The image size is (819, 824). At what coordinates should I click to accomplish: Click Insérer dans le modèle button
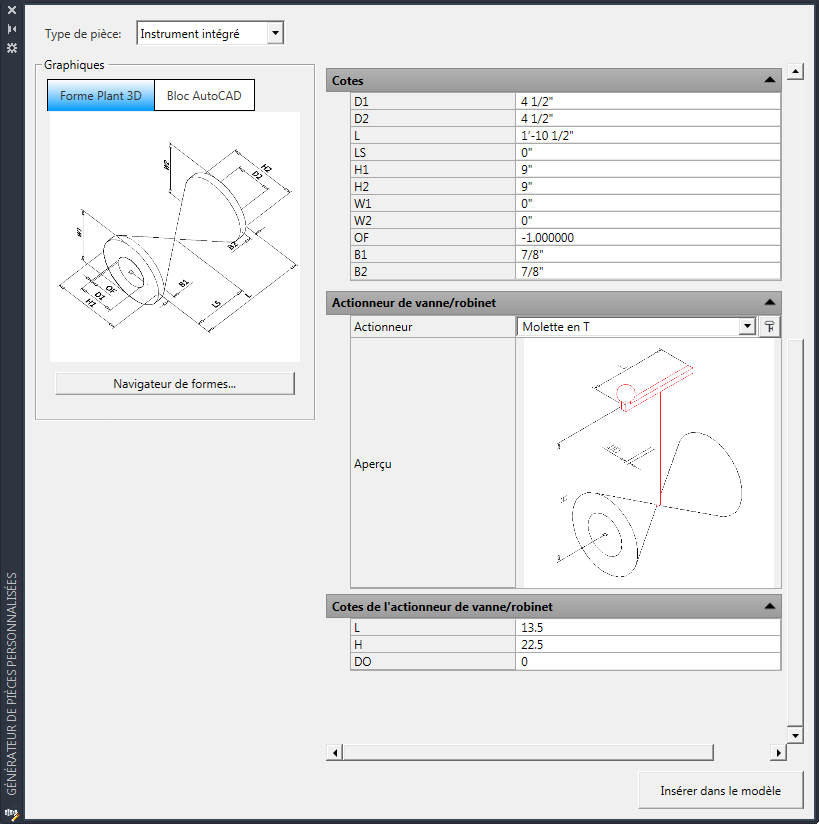coord(720,790)
